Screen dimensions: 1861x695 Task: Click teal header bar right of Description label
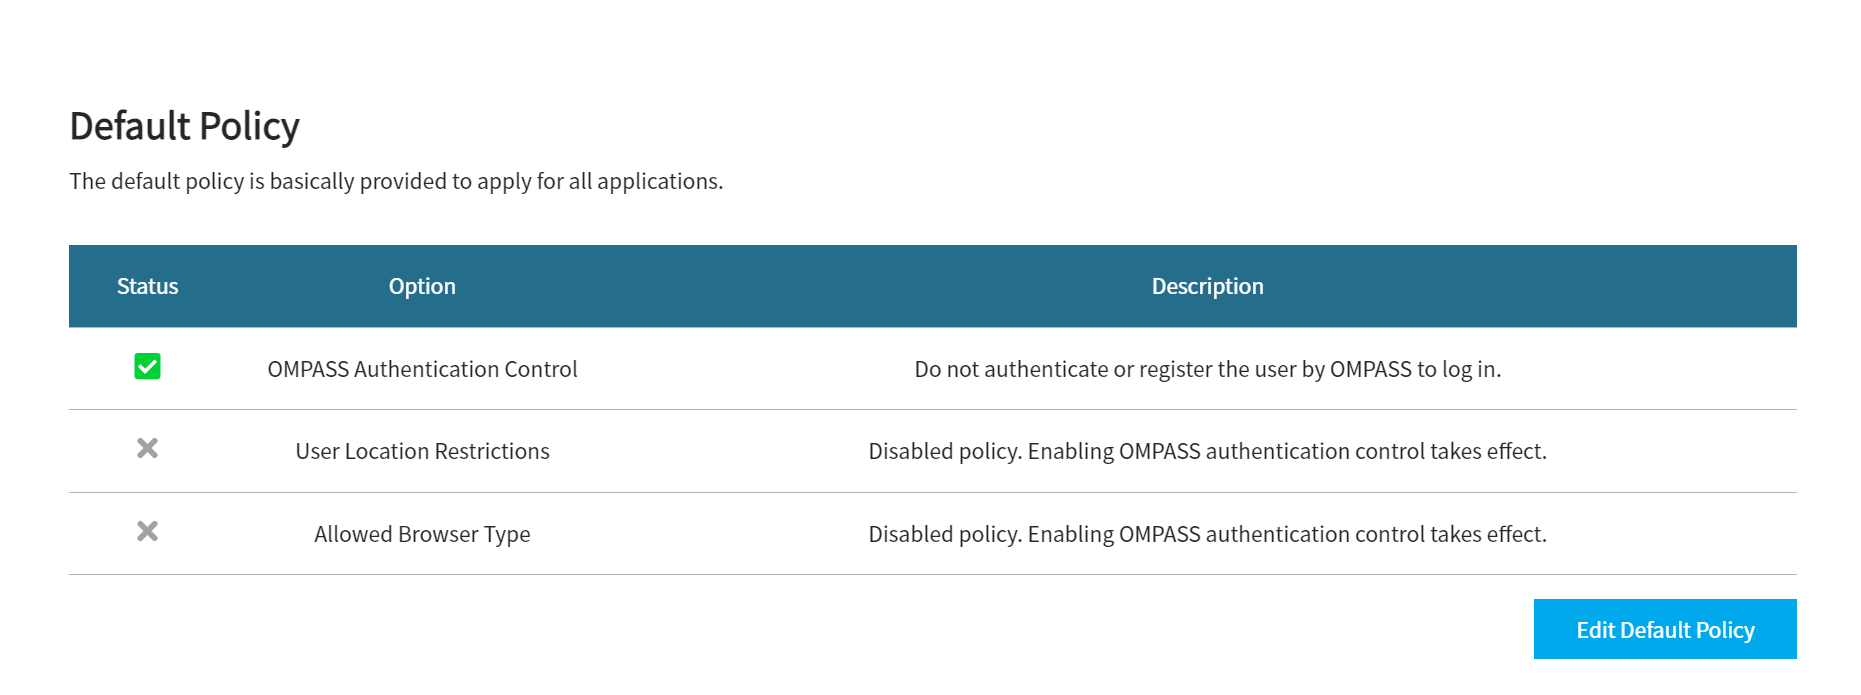[1530, 286]
